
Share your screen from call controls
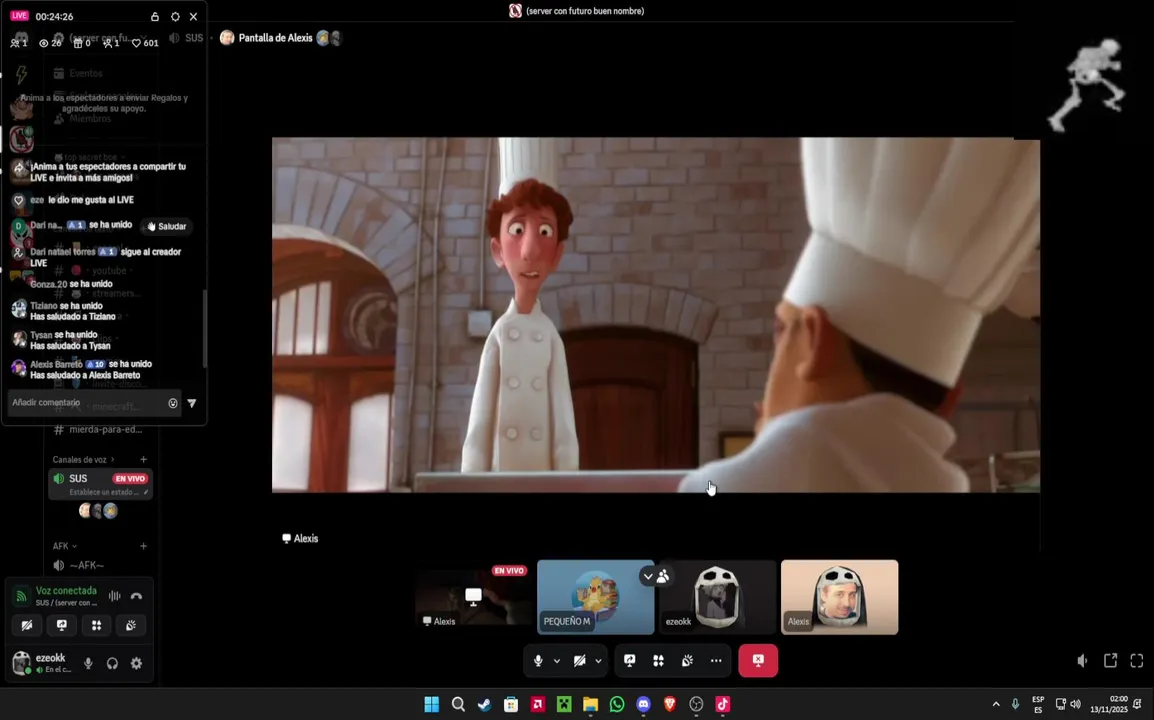(x=629, y=660)
